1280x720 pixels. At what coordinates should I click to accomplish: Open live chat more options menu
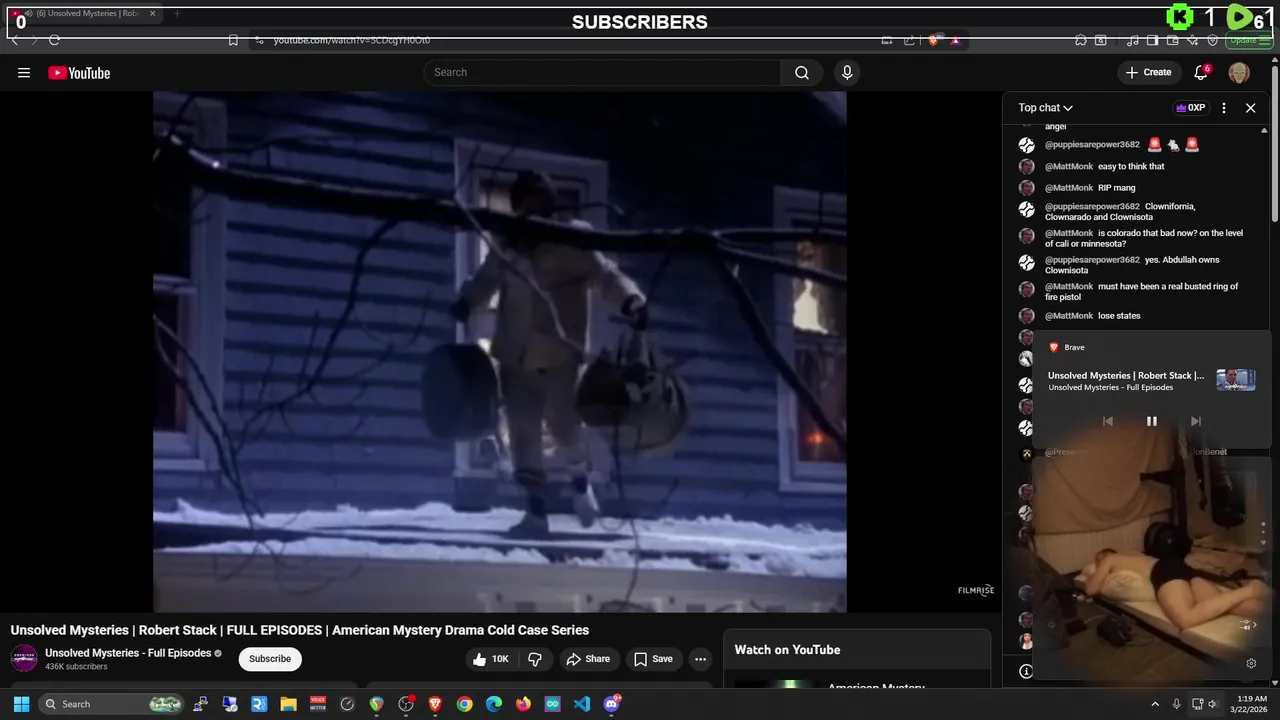(1224, 108)
